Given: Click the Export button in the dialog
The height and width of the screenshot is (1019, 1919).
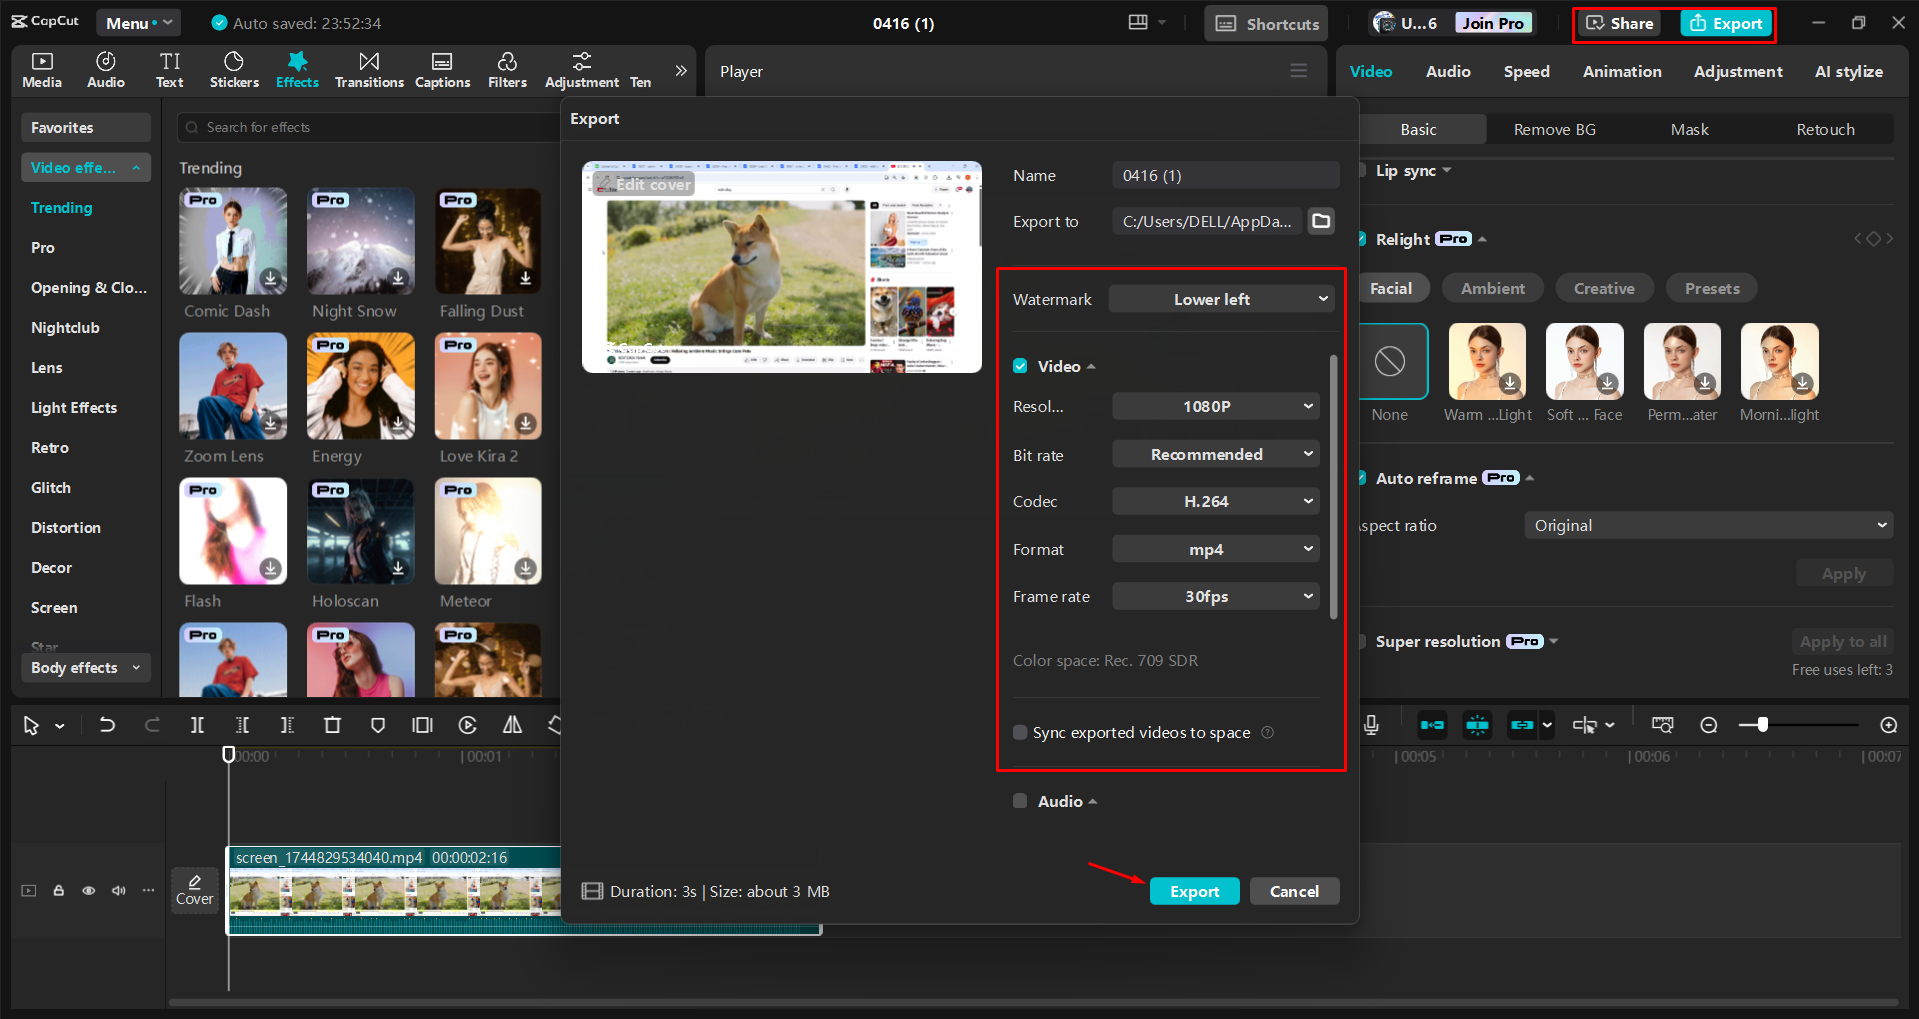Looking at the screenshot, I should (x=1194, y=890).
